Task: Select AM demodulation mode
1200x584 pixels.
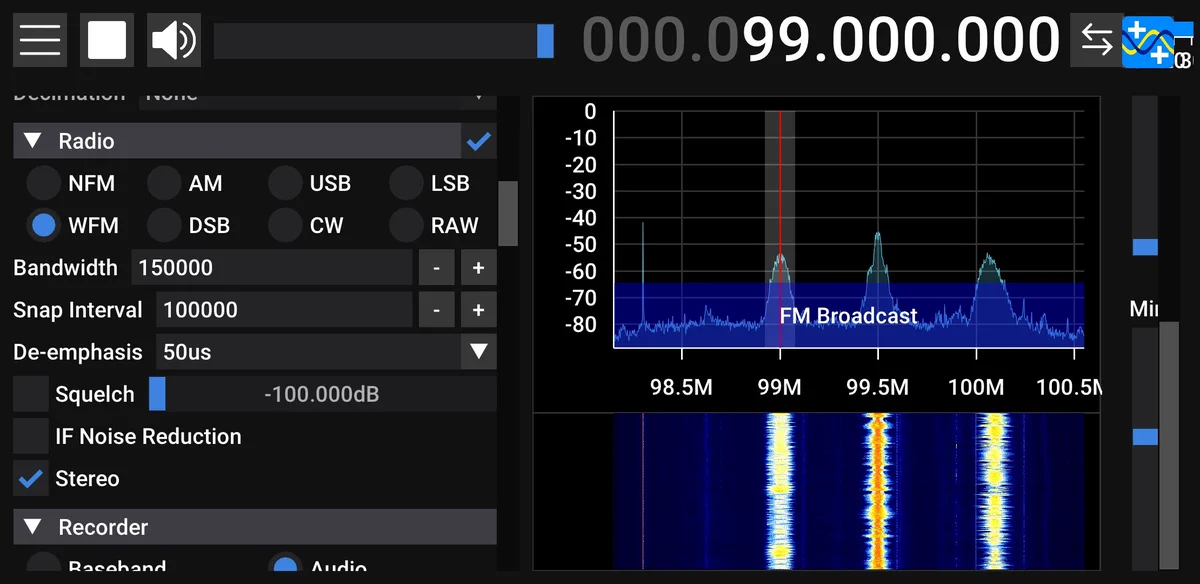Action: (164, 183)
